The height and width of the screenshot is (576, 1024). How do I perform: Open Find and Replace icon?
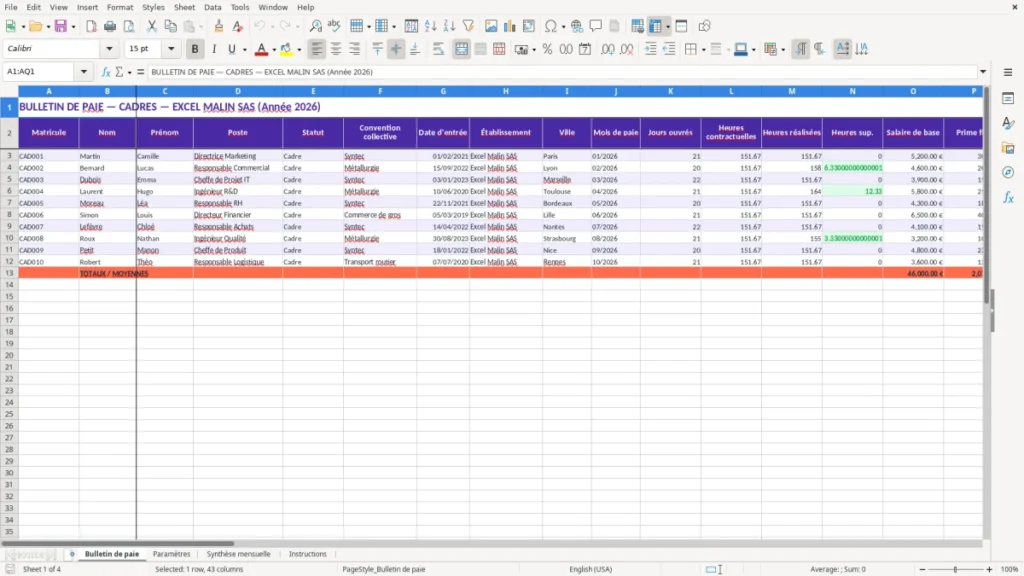click(315, 26)
